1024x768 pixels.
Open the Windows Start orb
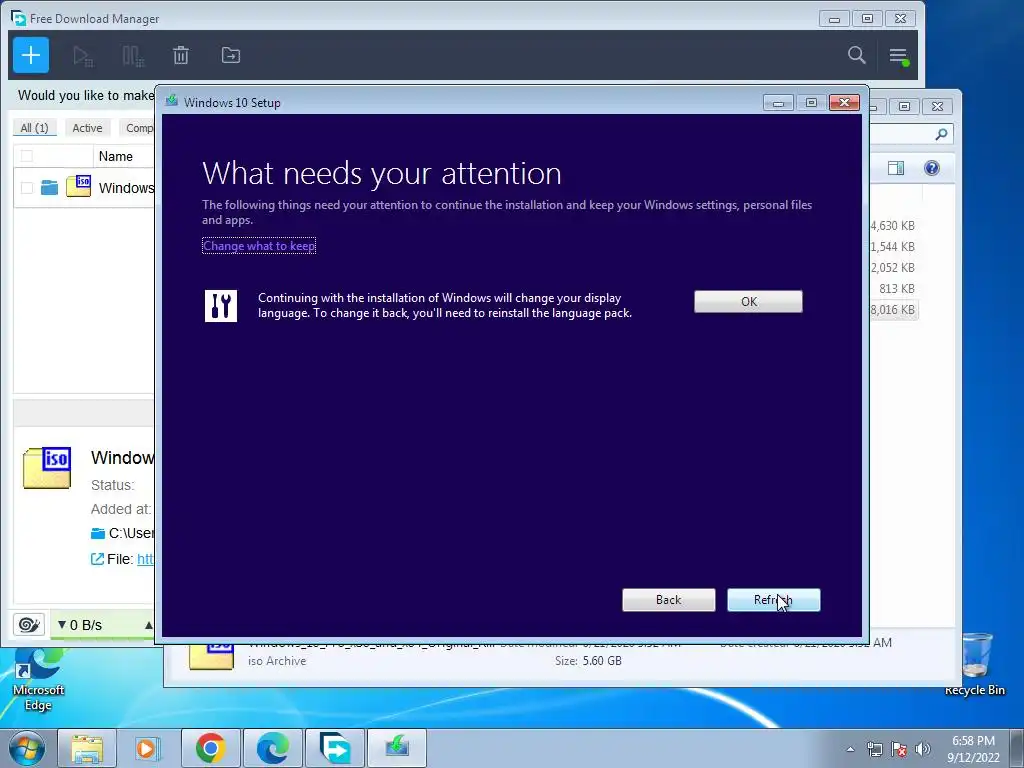pos(27,748)
